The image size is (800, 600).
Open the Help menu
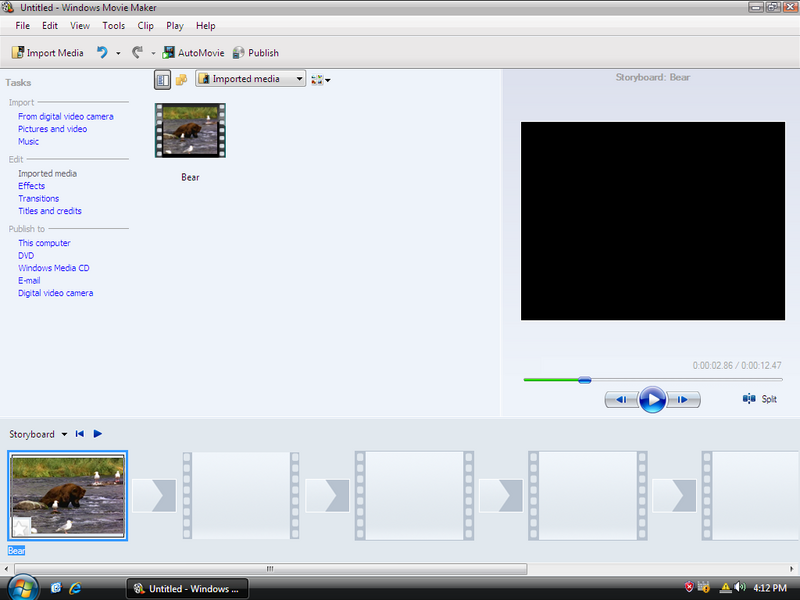click(206, 26)
